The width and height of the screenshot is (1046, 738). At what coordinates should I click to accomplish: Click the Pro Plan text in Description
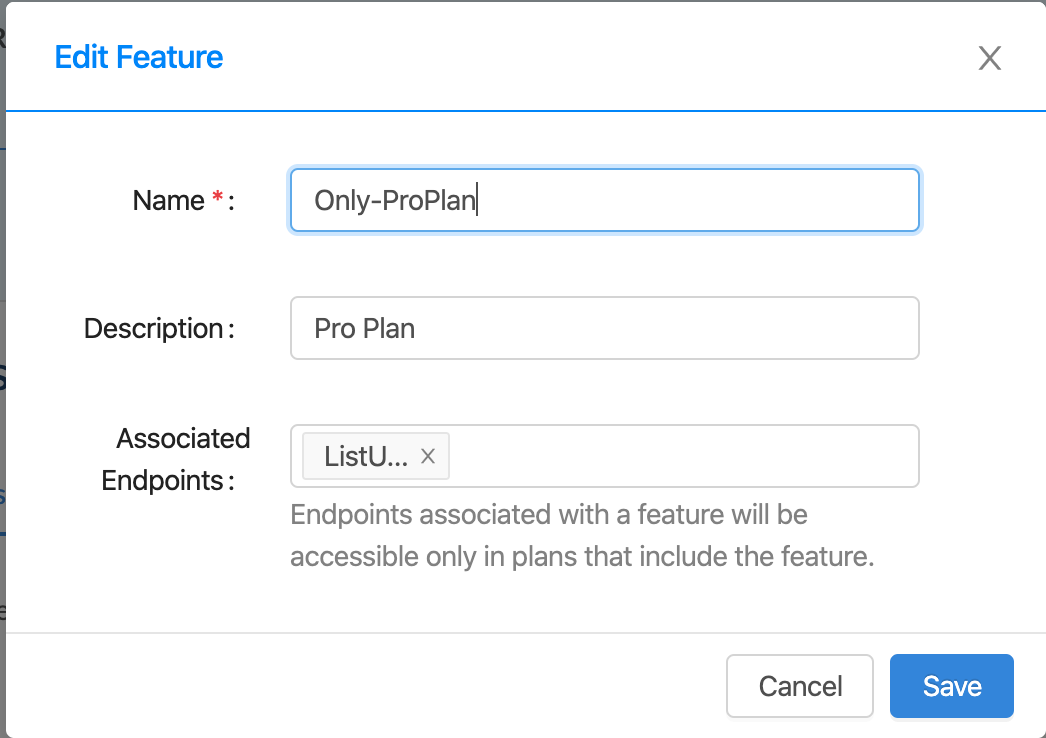pos(364,329)
